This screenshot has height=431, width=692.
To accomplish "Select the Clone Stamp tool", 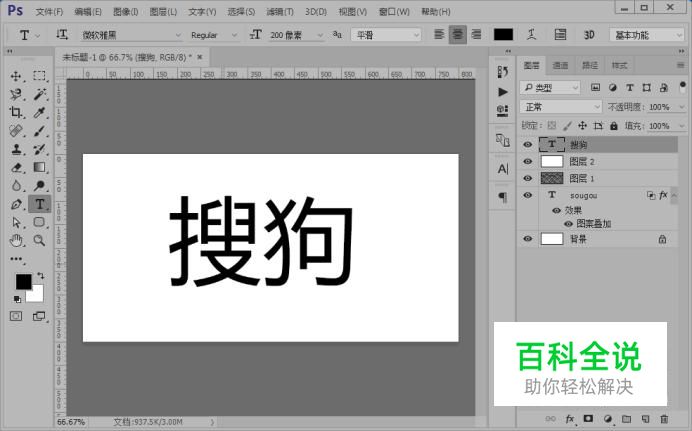I will (x=16, y=149).
